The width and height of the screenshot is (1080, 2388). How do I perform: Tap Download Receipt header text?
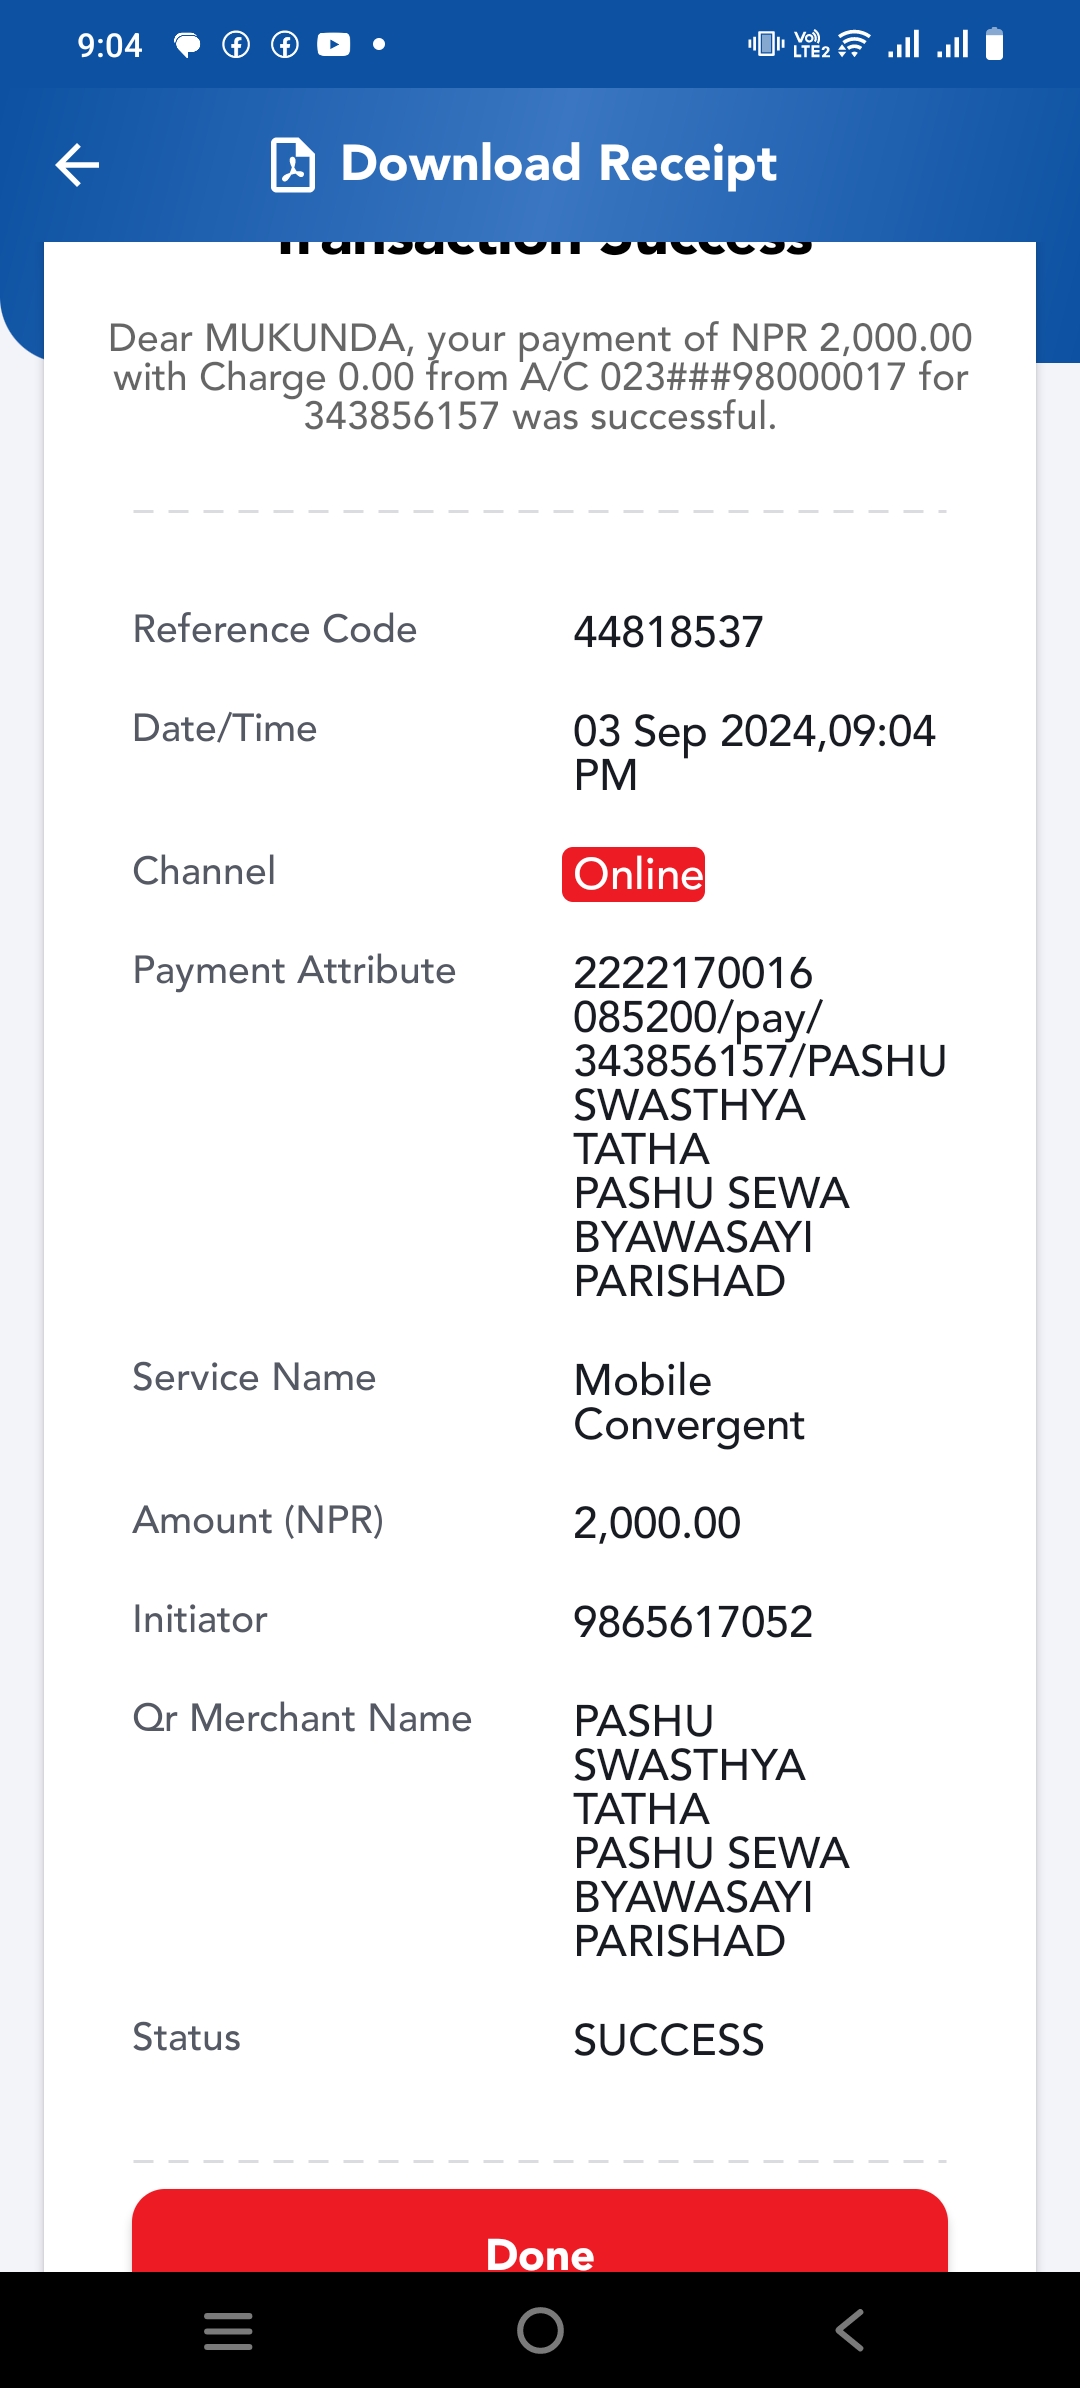pos(559,164)
